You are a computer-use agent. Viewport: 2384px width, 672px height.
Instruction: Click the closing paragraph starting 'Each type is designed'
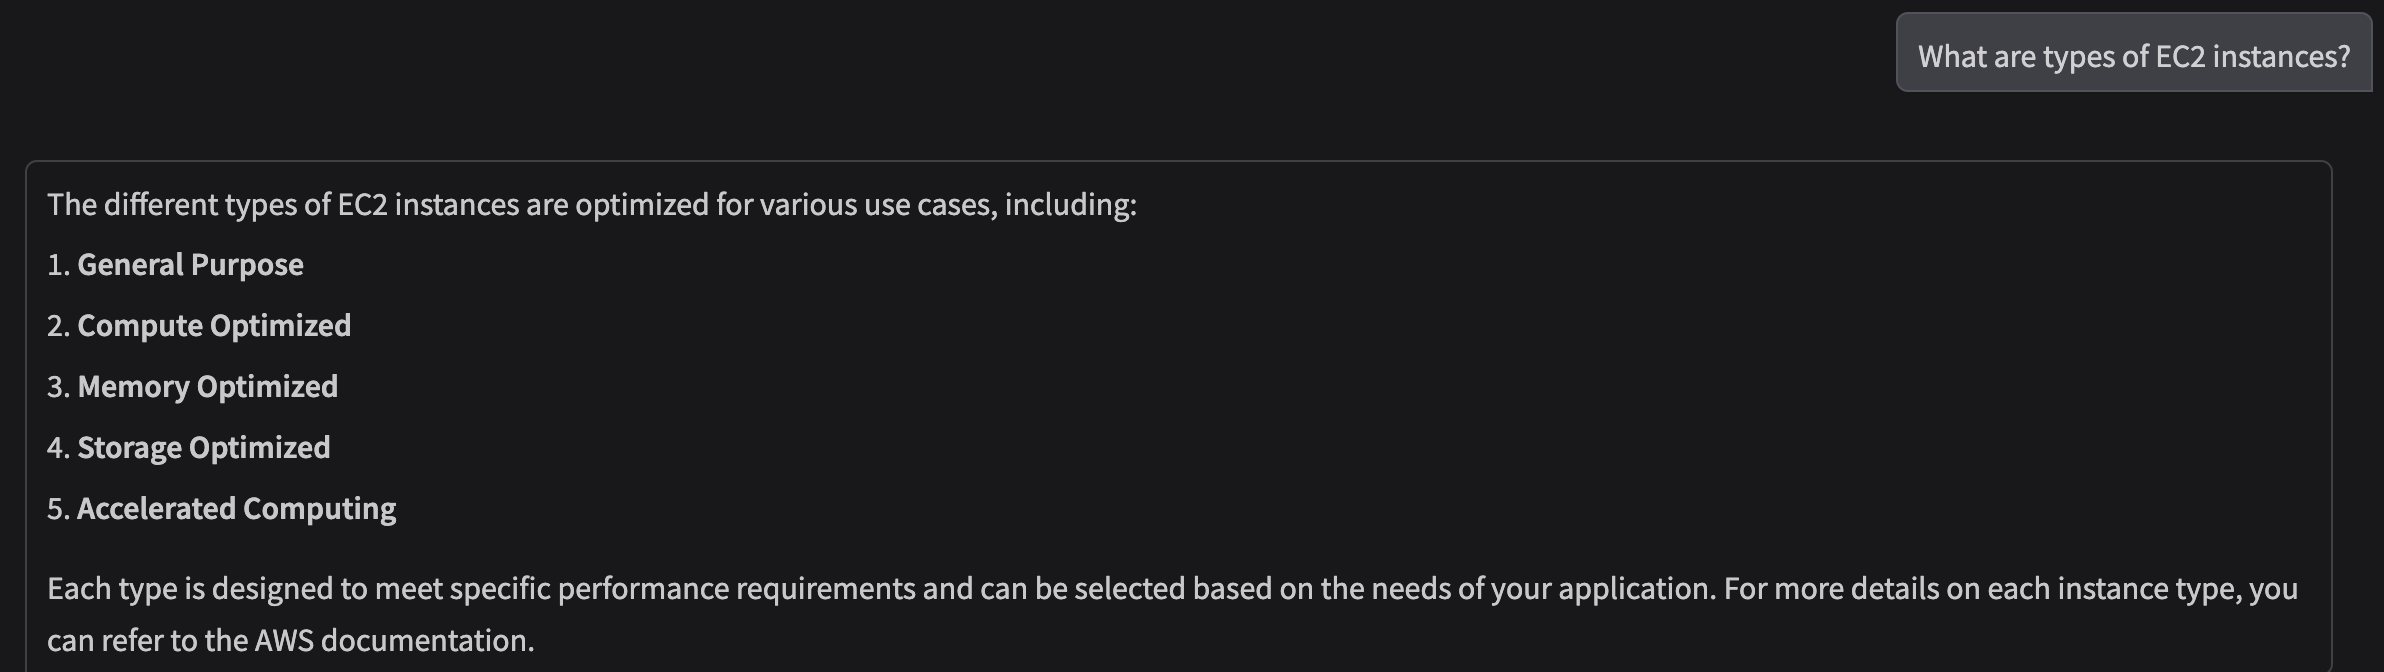[1170, 589]
